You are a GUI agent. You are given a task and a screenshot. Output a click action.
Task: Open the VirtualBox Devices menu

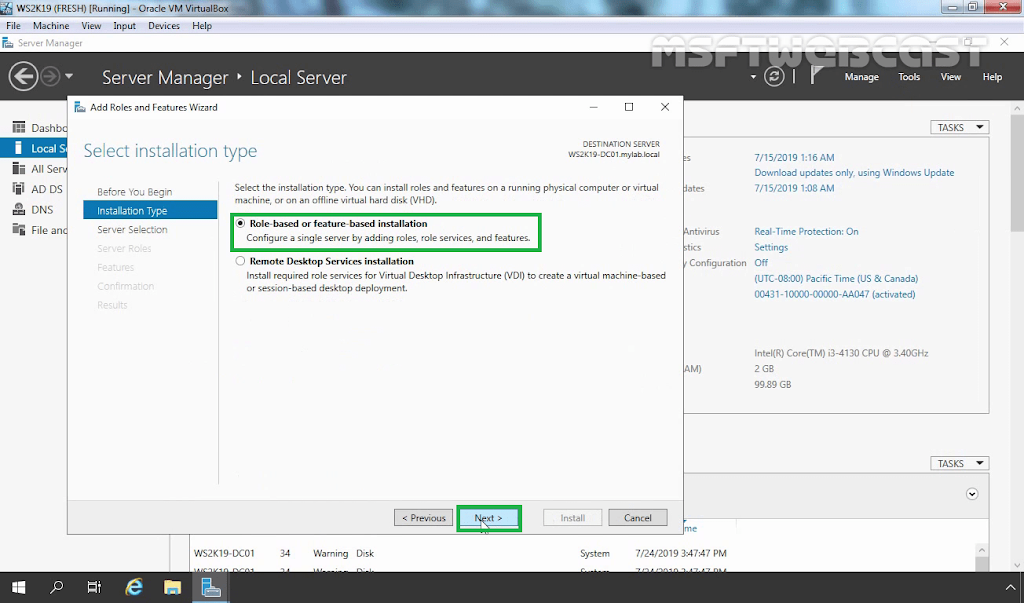[x=164, y=25]
